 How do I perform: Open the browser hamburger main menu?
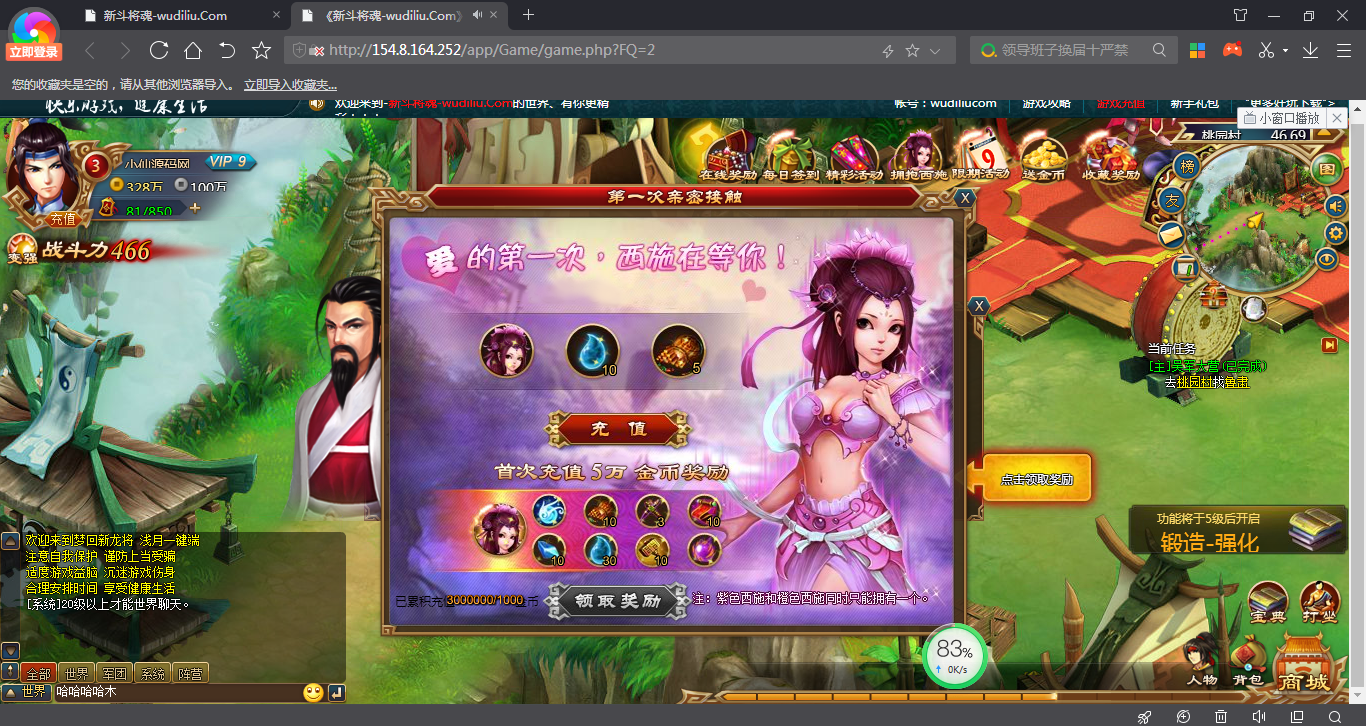coord(1344,50)
